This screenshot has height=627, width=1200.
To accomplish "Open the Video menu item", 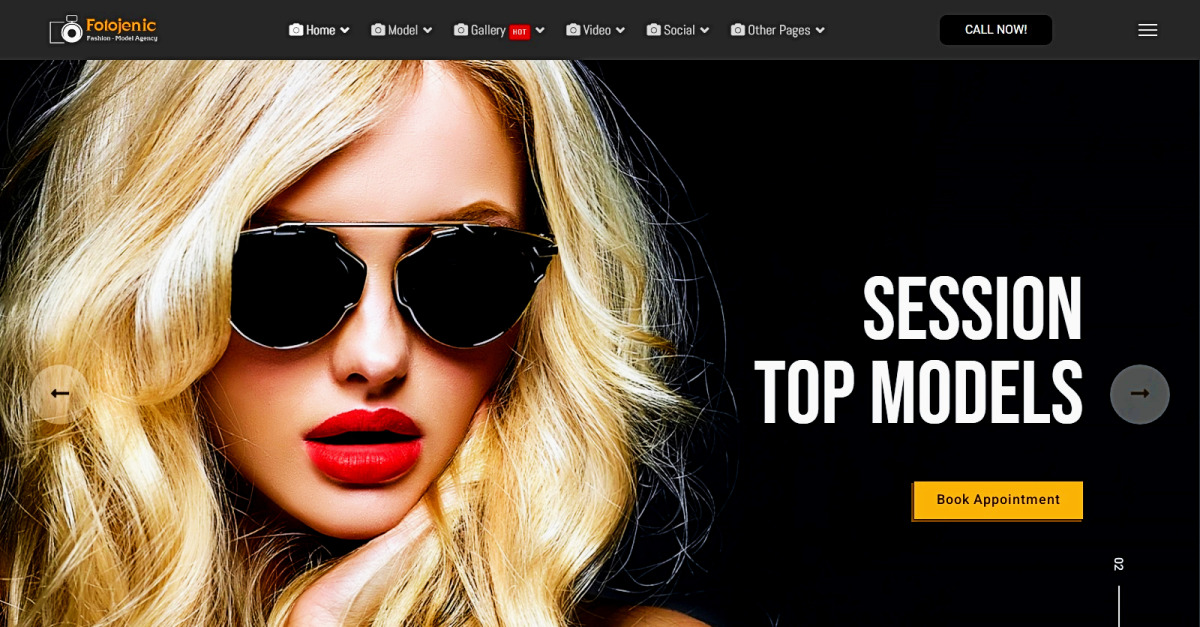I will pyautogui.click(x=596, y=30).
